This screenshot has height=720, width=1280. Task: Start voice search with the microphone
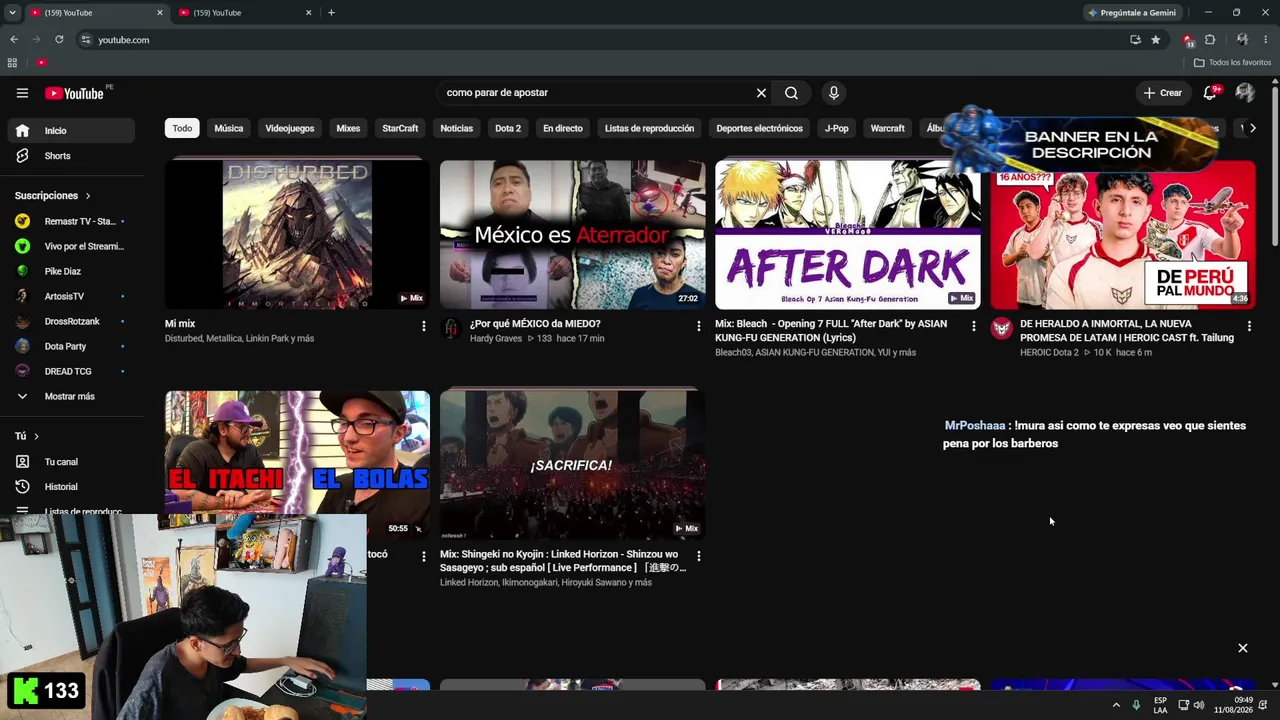pyautogui.click(x=834, y=93)
